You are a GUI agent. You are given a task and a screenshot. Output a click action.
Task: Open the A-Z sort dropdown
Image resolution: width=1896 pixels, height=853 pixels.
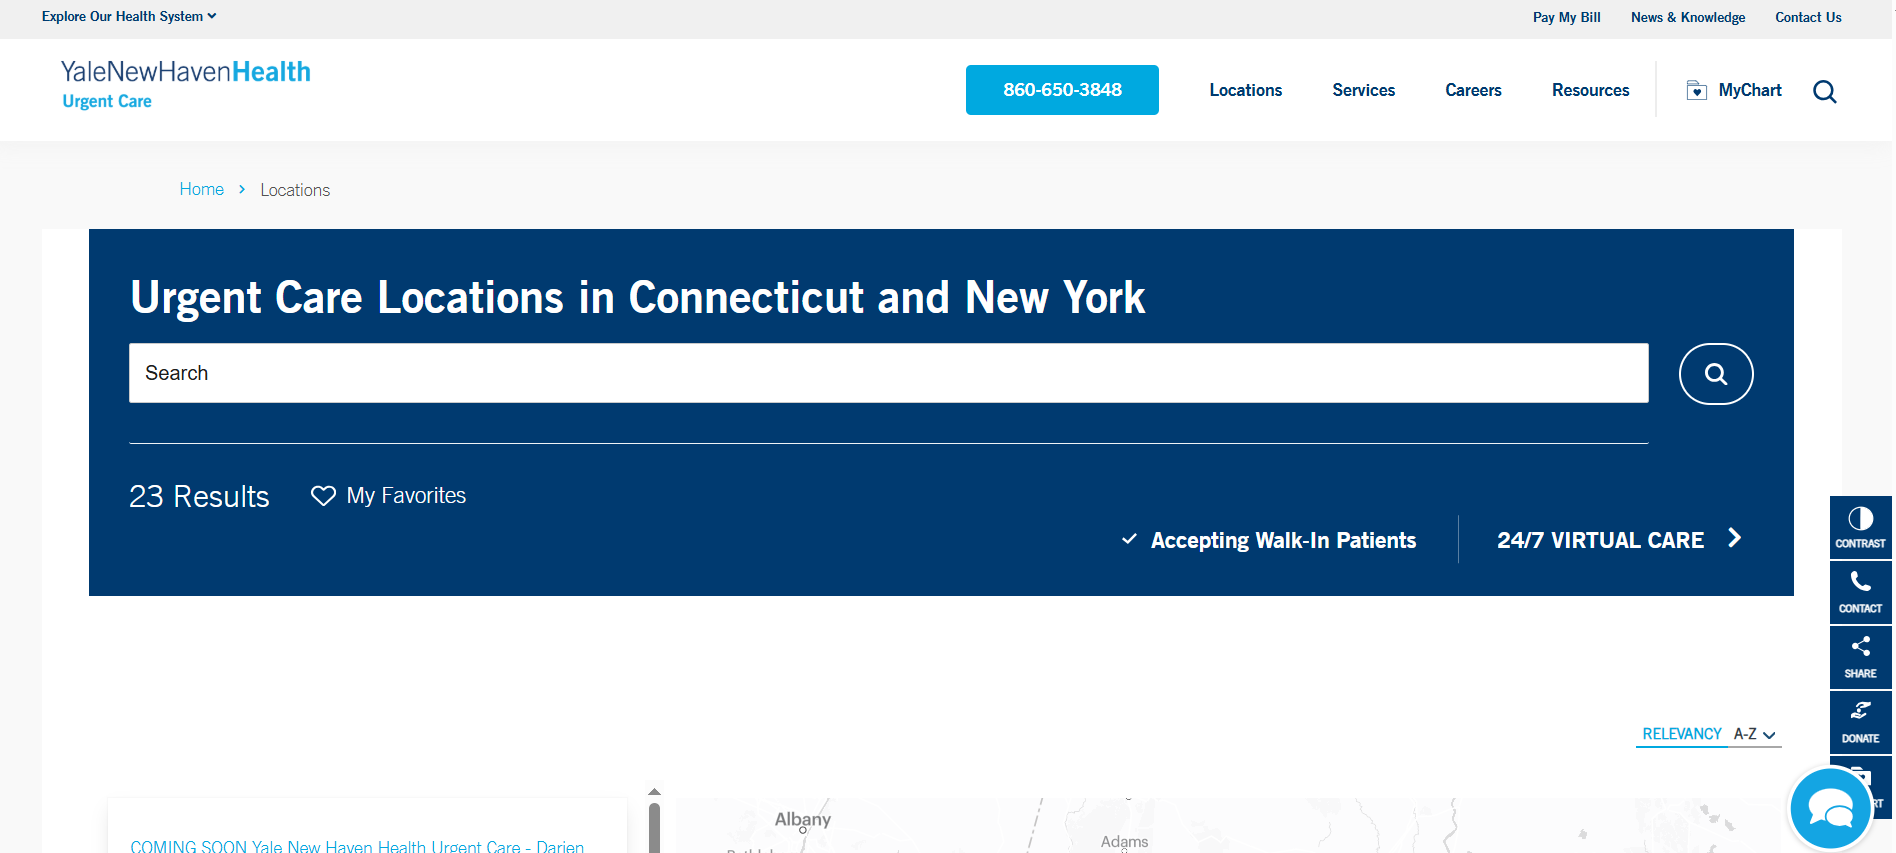point(1754,734)
